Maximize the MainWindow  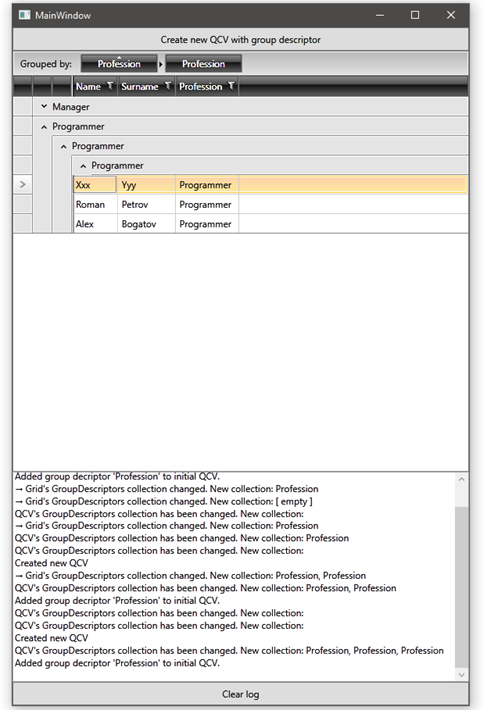[x=415, y=15]
